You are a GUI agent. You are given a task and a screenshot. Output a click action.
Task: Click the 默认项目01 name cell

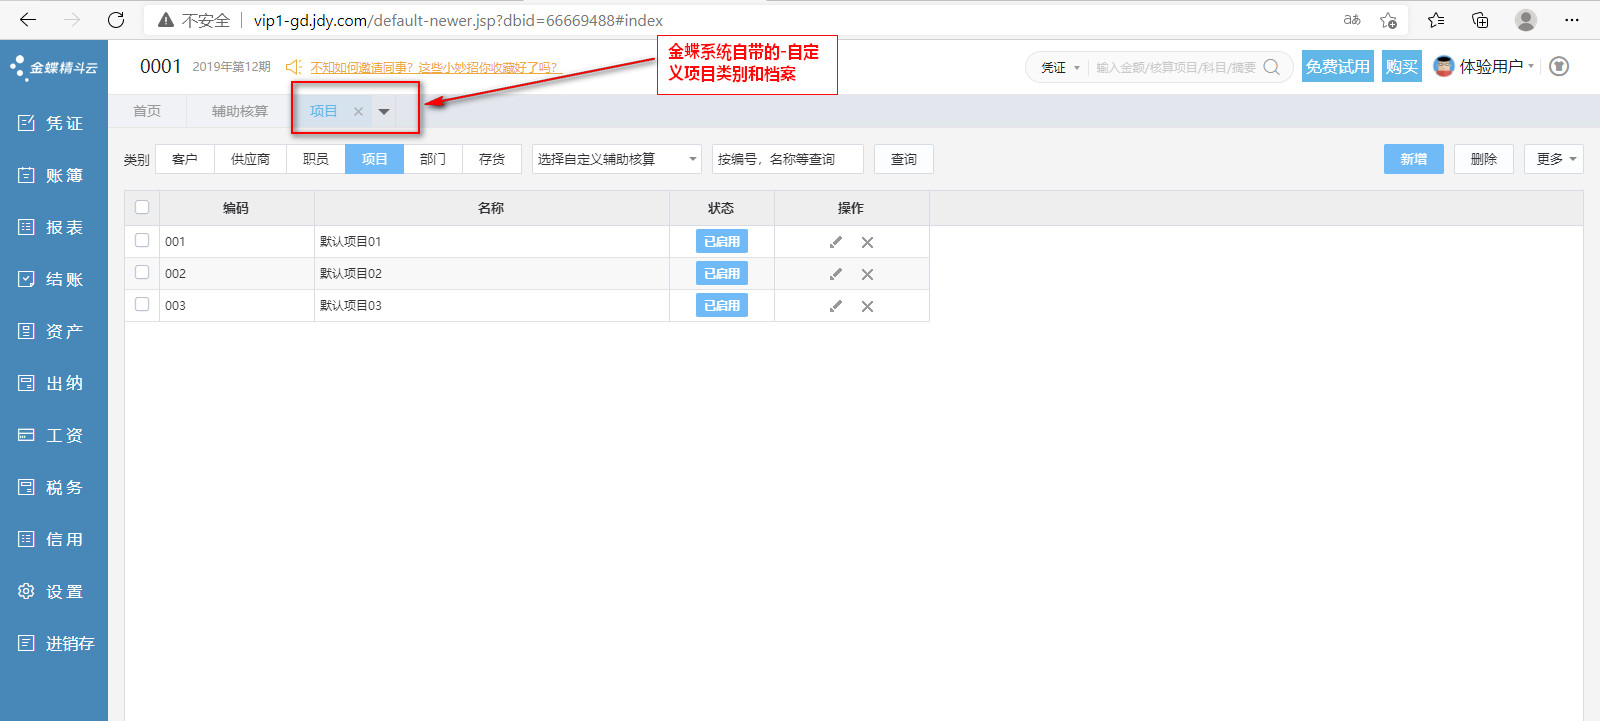click(x=492, y=241)
